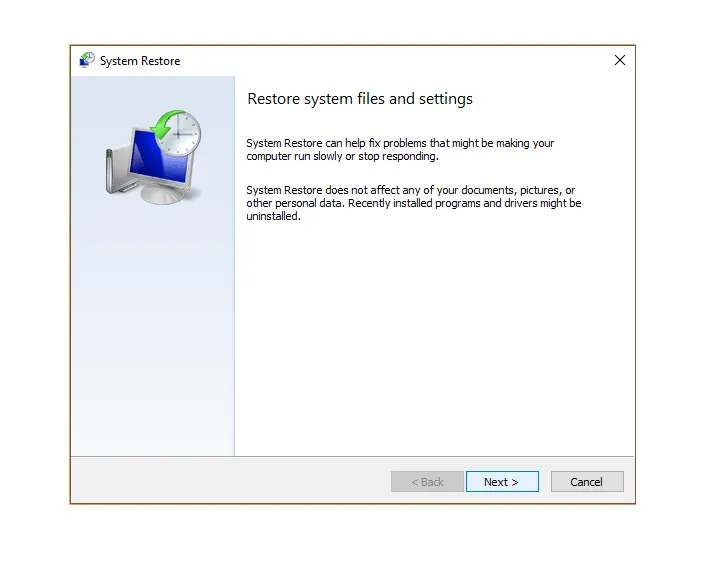Click the paragraph starting "System Restore does not affect"
The image size is (721, 563).
(x=413, y=203)
